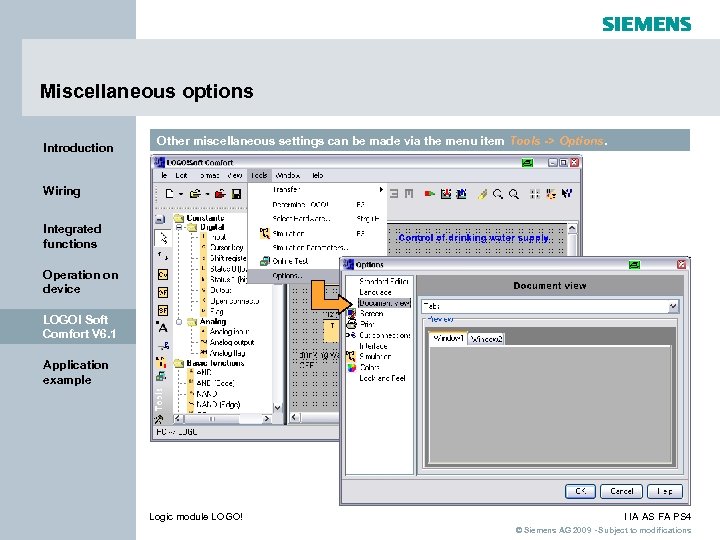Click the hammer tools icon at sidebar bottom

point(159,419)
